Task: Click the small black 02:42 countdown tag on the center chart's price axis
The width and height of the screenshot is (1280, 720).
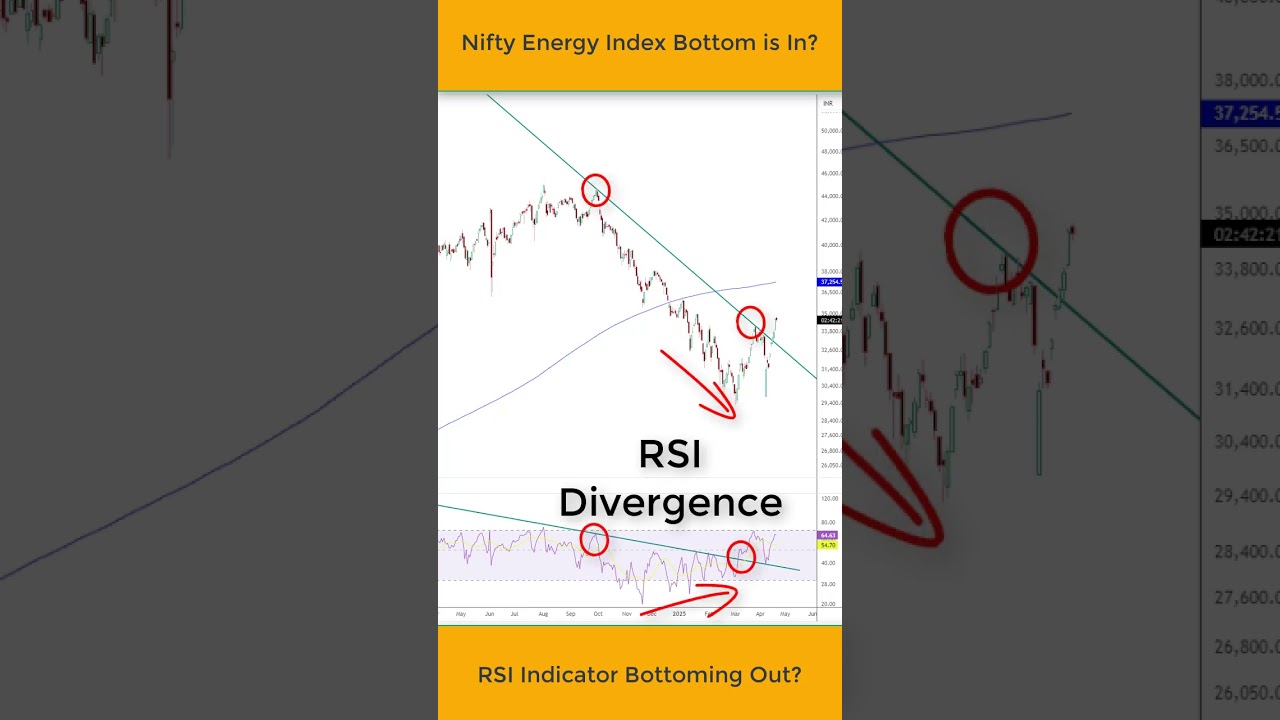Action: coord(830,320)
